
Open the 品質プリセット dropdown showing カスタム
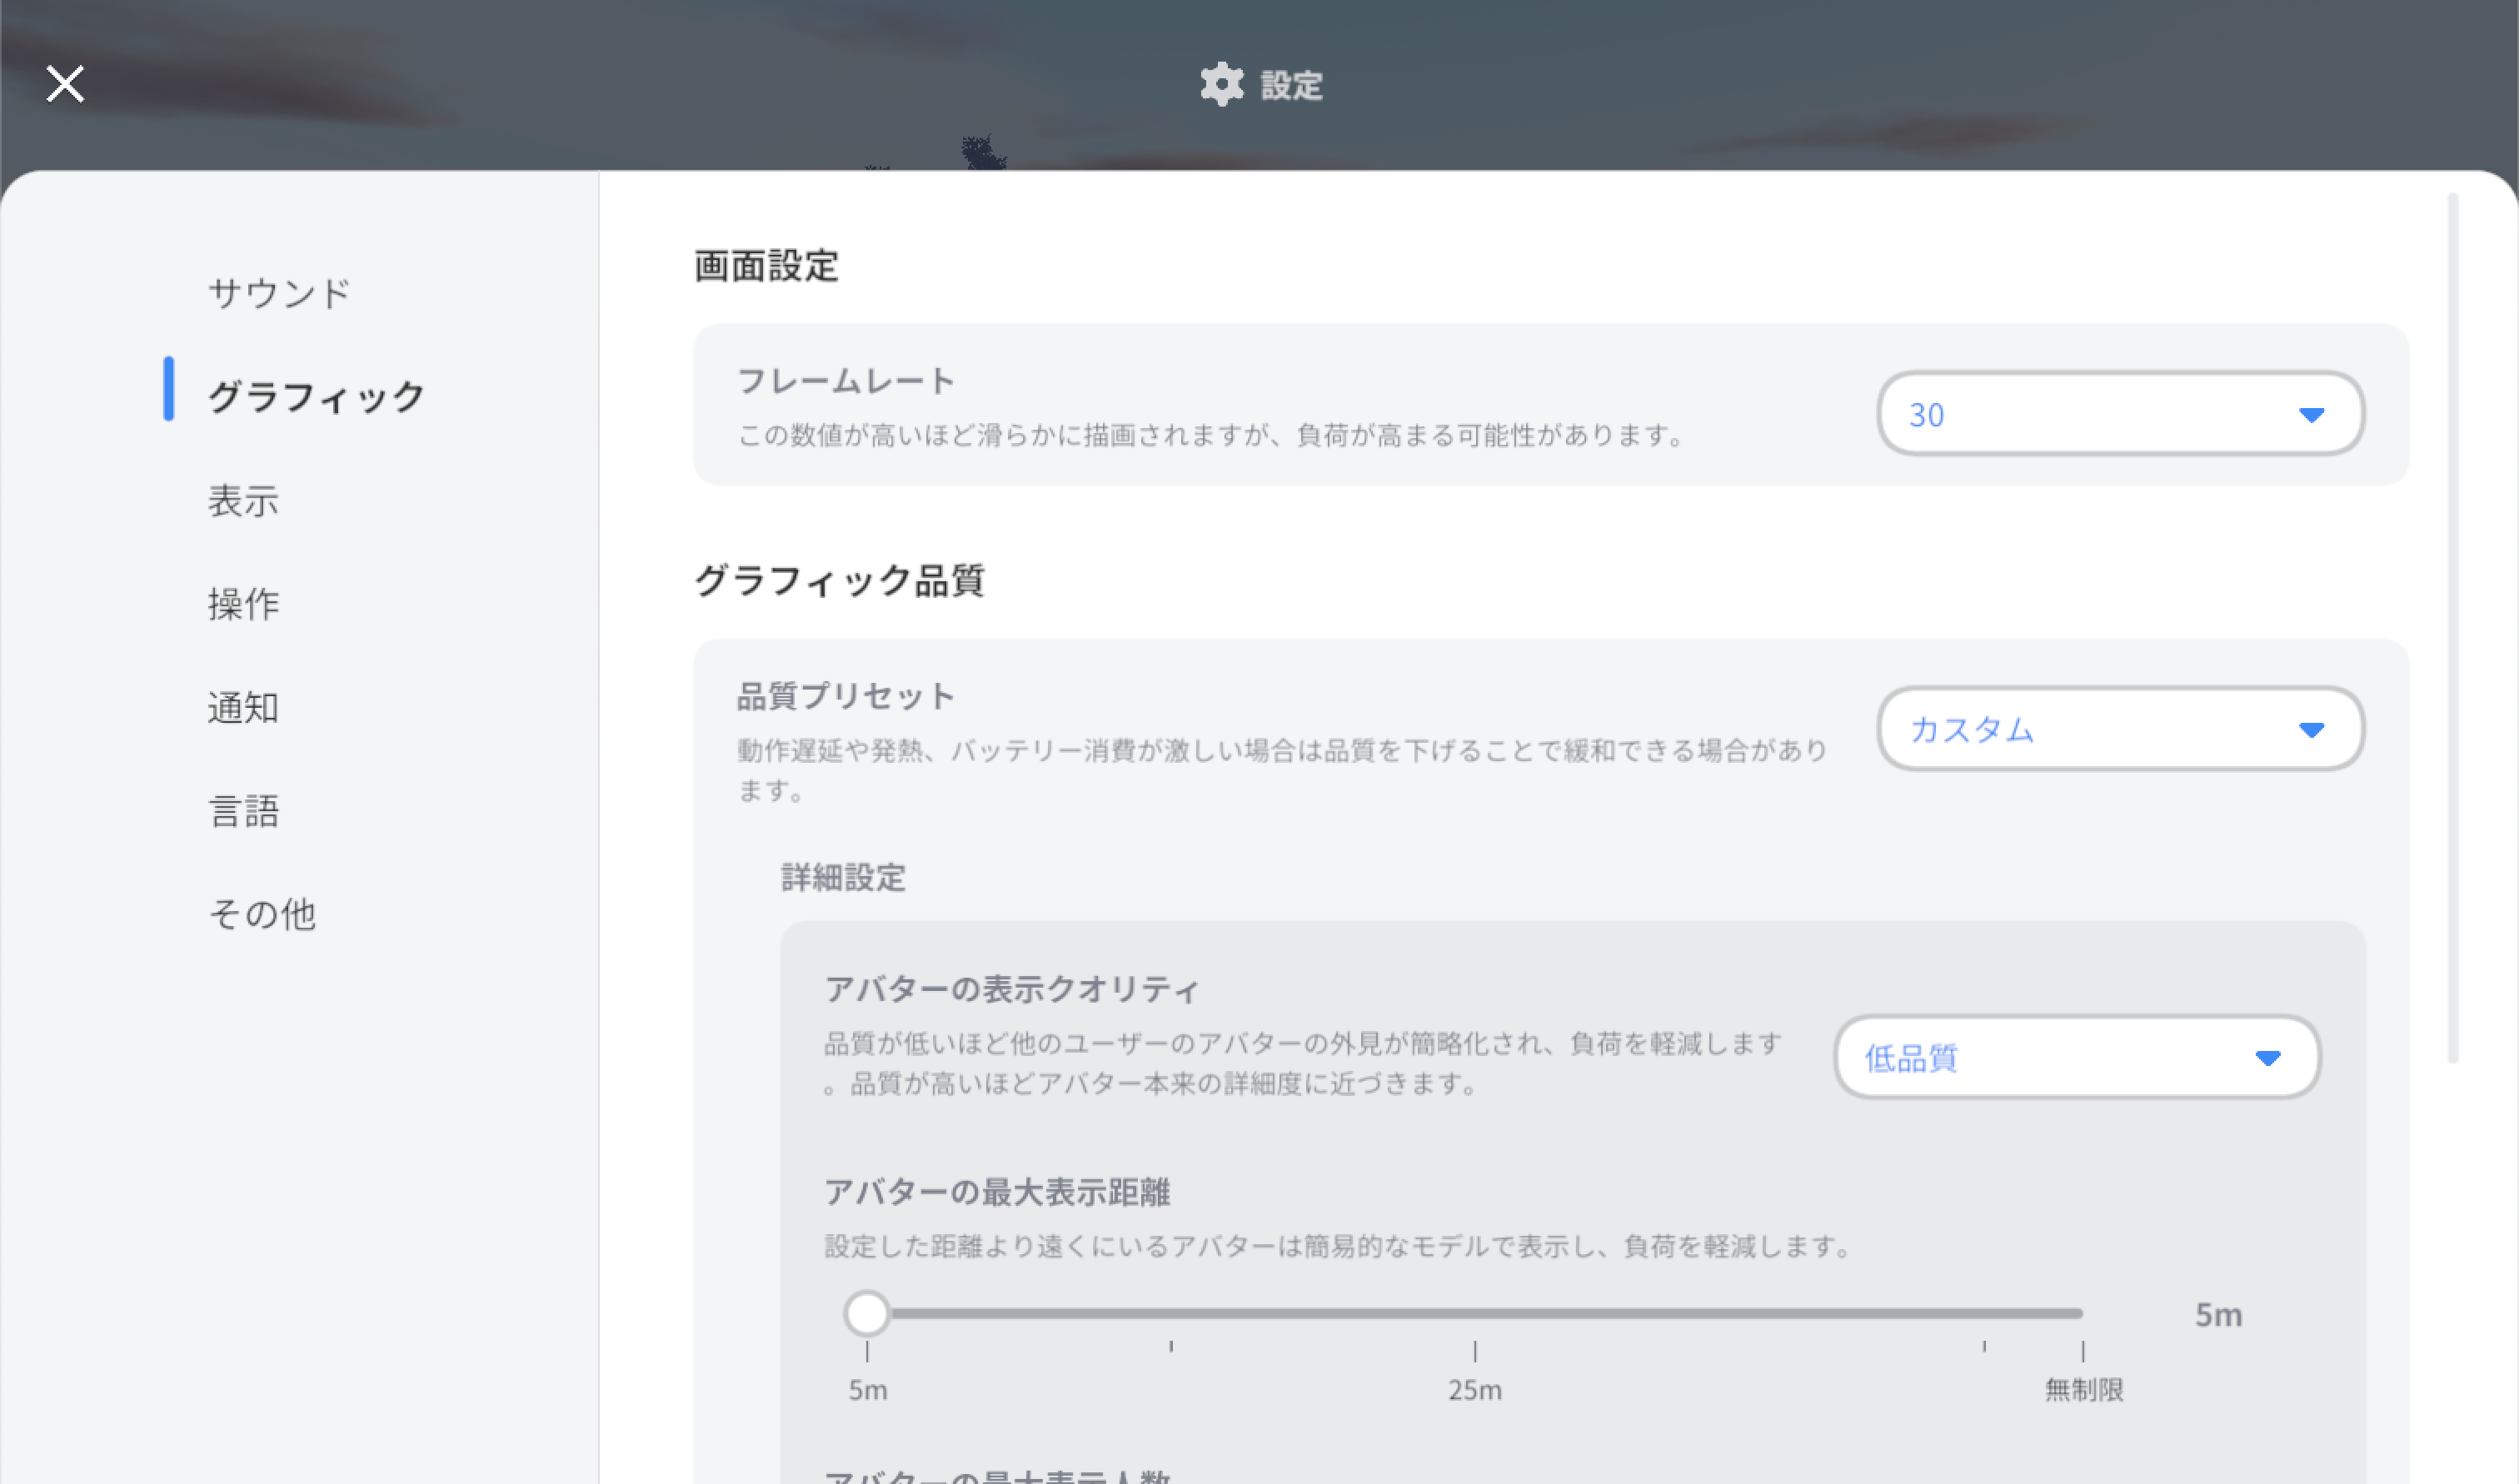tap(2120, 729)
